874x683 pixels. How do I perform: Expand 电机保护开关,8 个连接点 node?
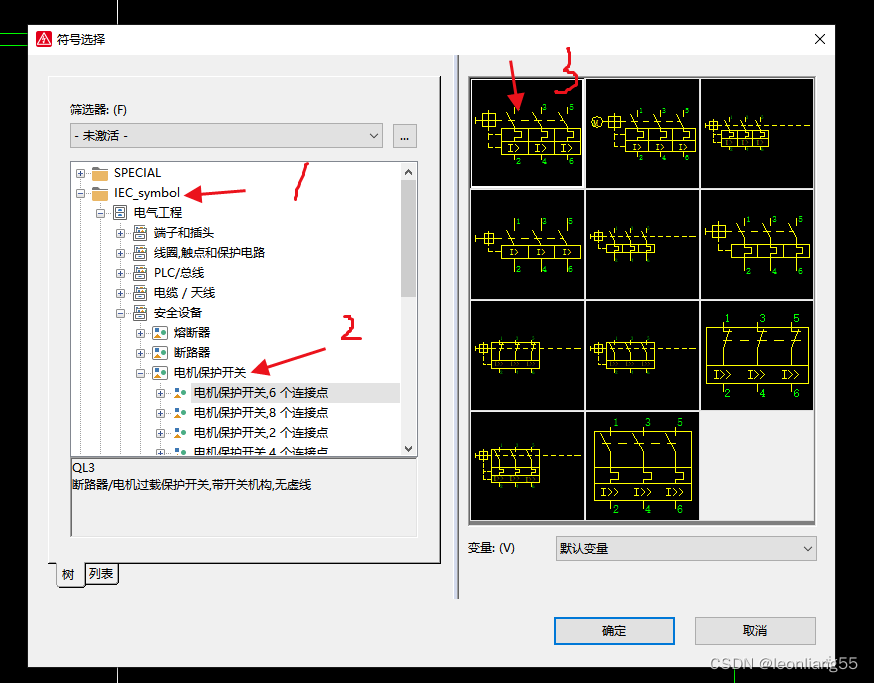pyautogui.click(x=161, y=413)
